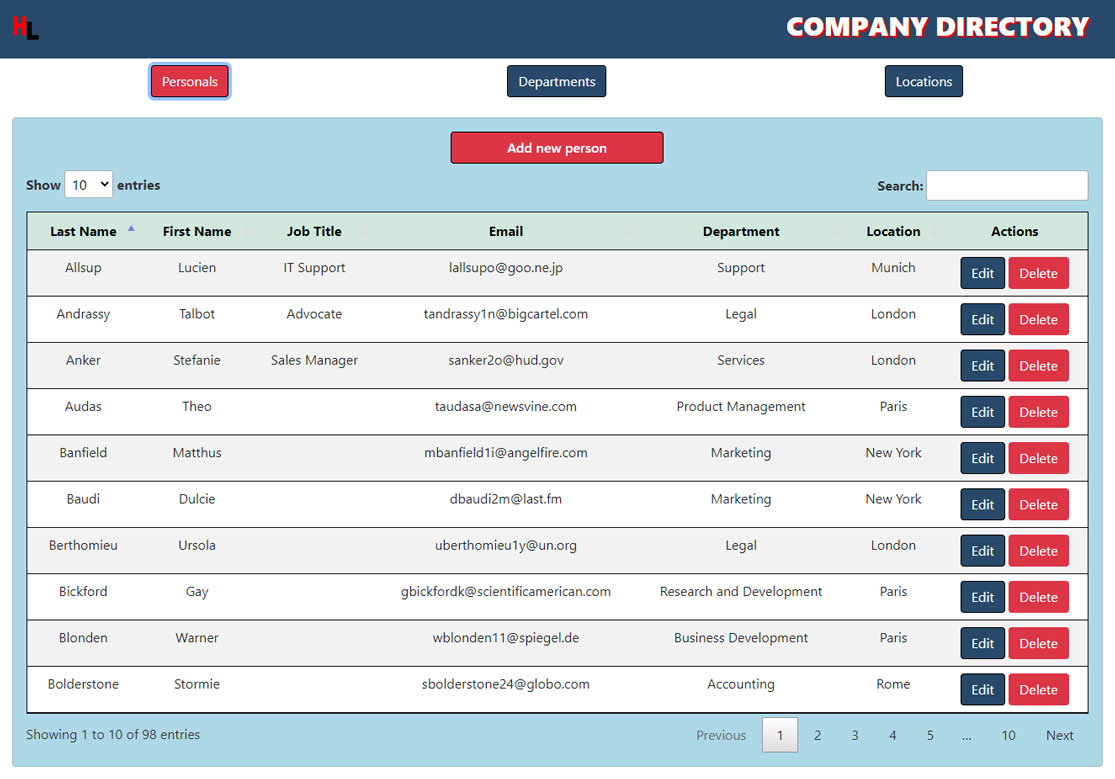Viewport: 1115px width, 779px height.
Task: Edit the Allsup record
Action: (982, 273)
